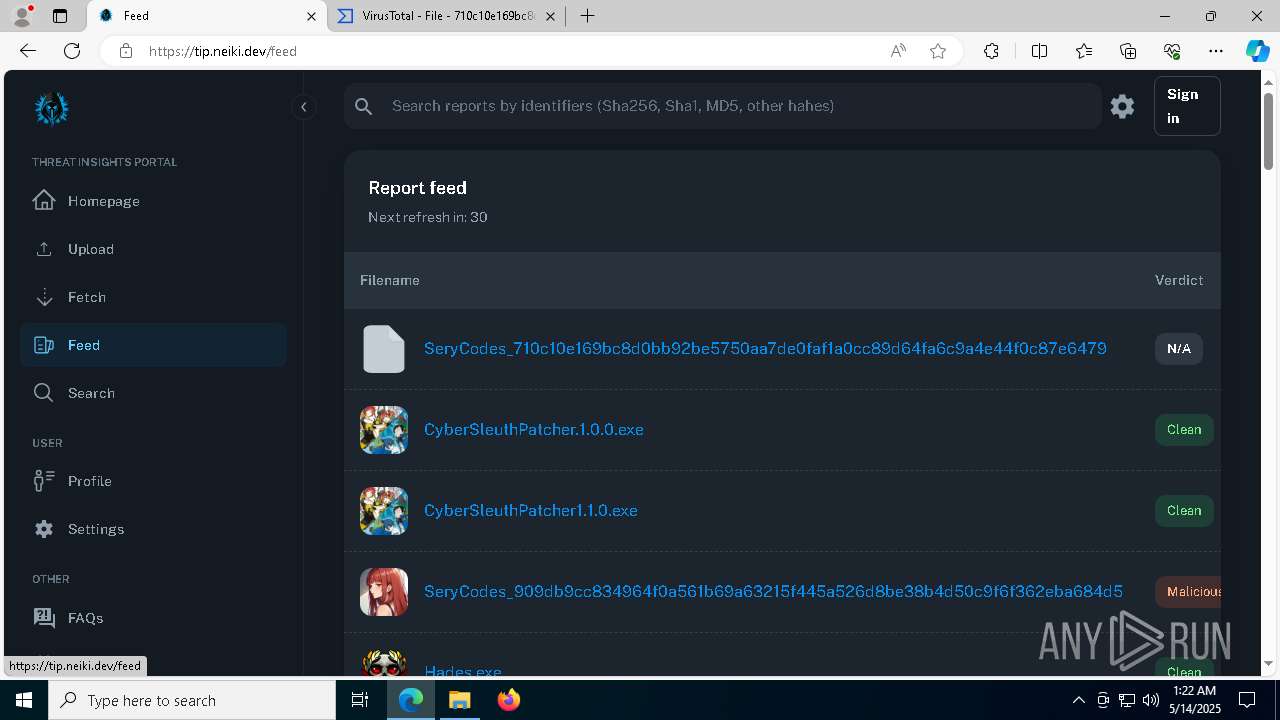Open the Favorites list icon

(1084, 51)
